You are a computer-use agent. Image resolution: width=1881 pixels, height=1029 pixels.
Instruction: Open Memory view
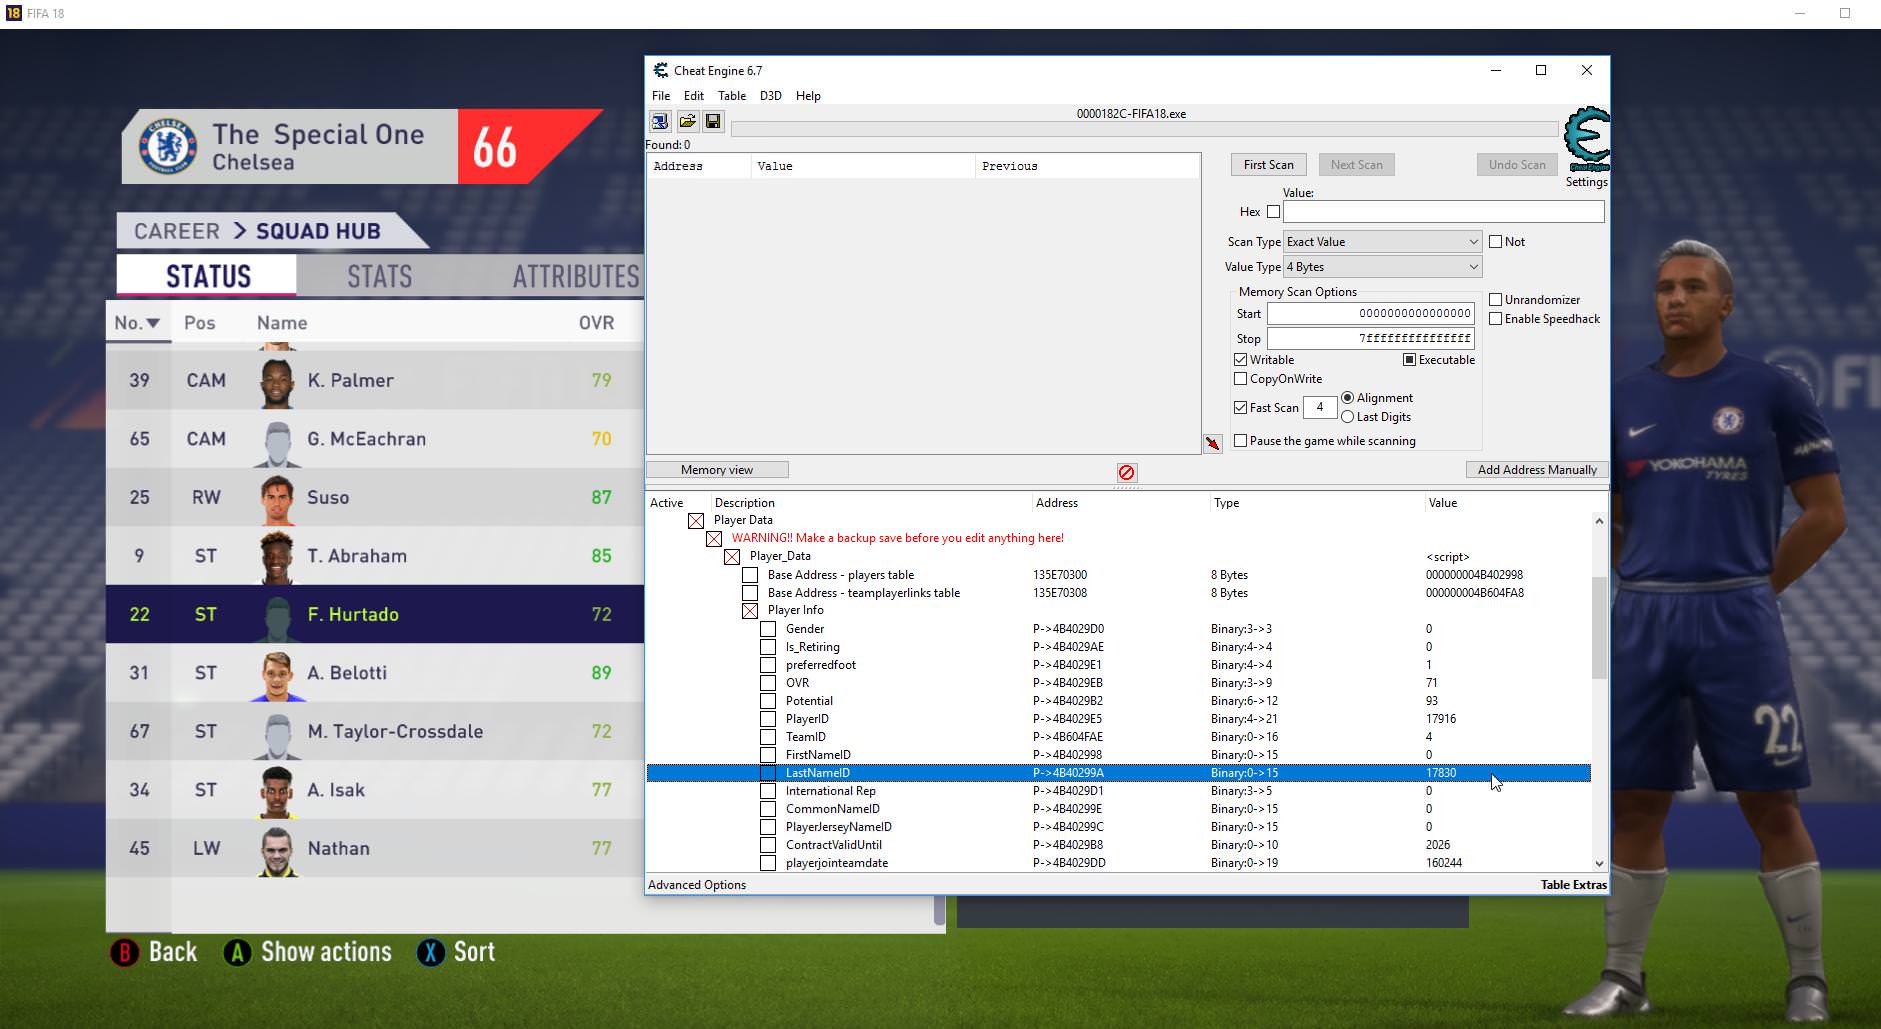[717, 470]
